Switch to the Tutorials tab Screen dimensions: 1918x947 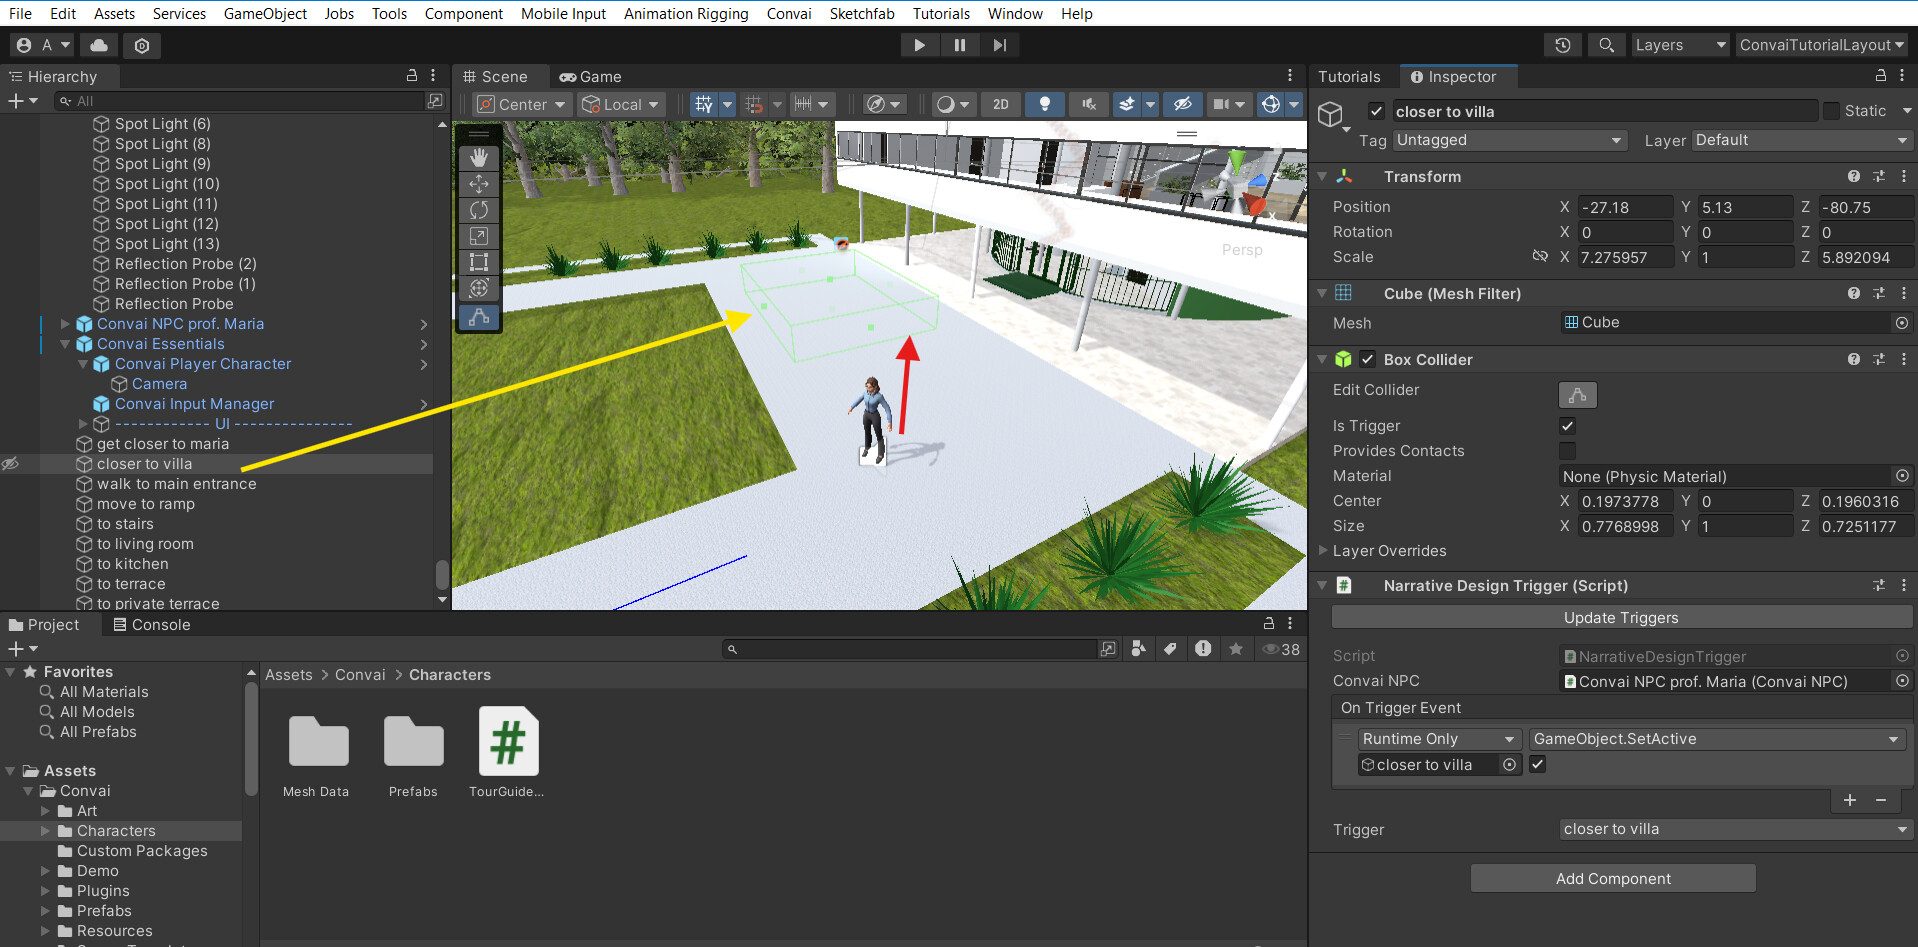click(1349, 76)
